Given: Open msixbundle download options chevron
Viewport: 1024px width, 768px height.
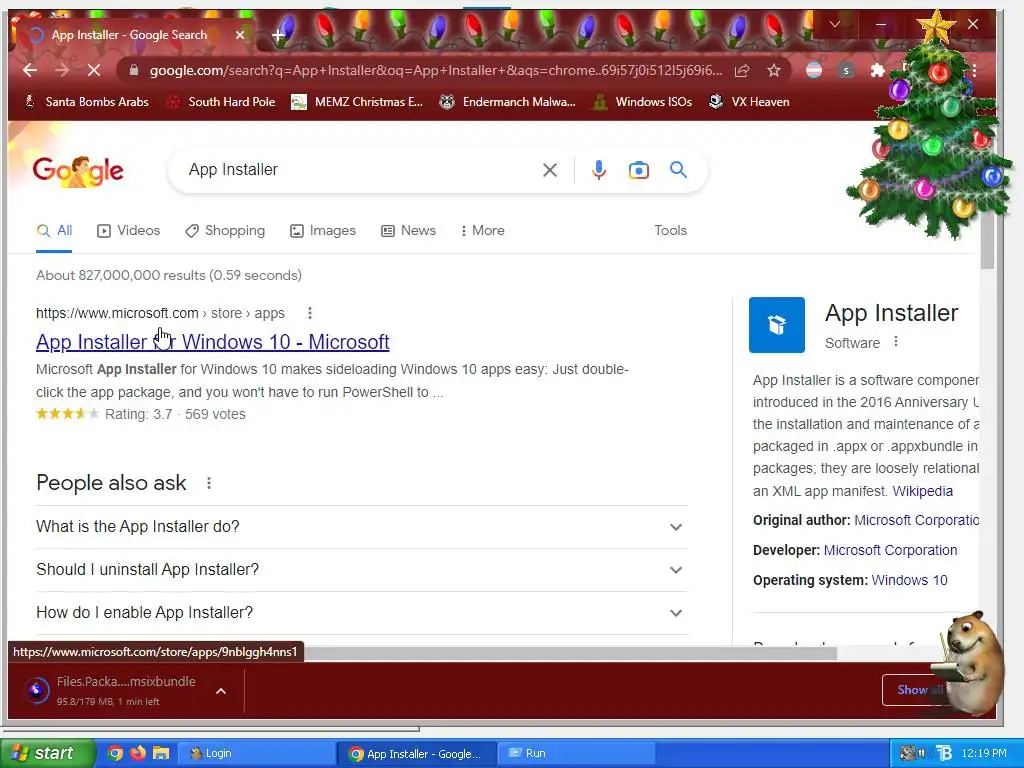Looking at the screenshot, I should click(x=221, y=691).
